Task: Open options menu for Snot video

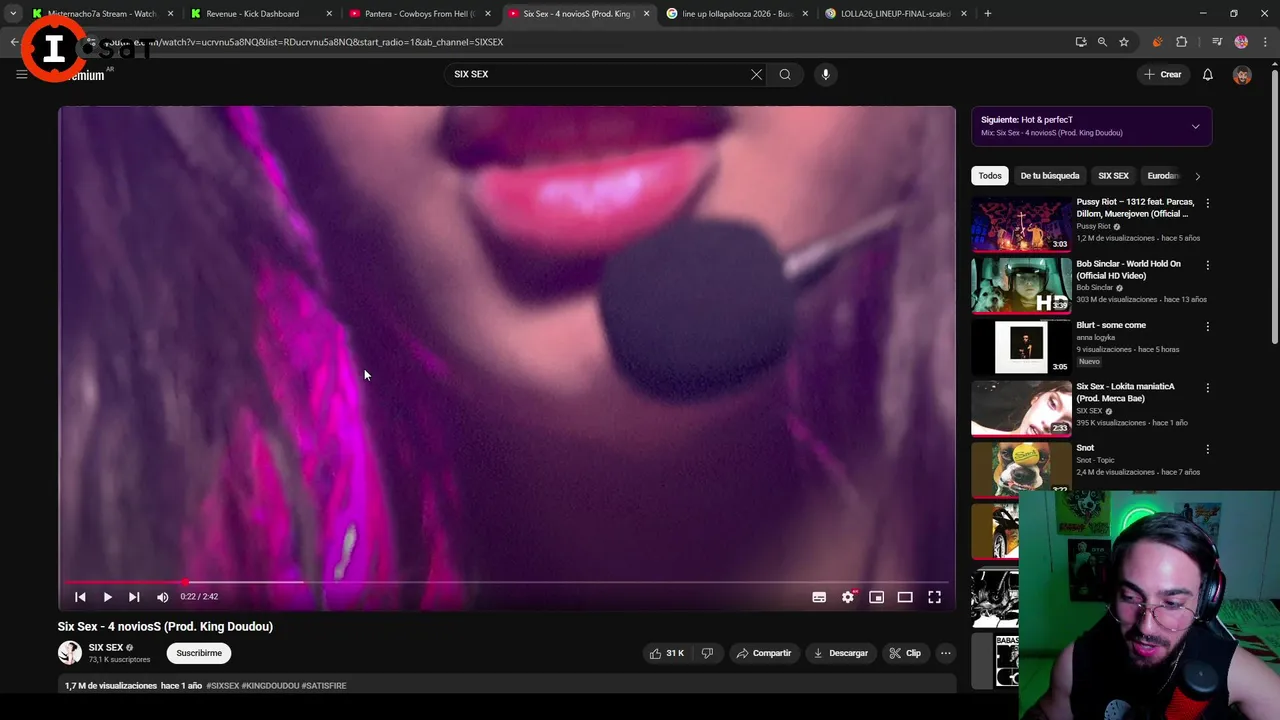Action: tap(1207, 449)
